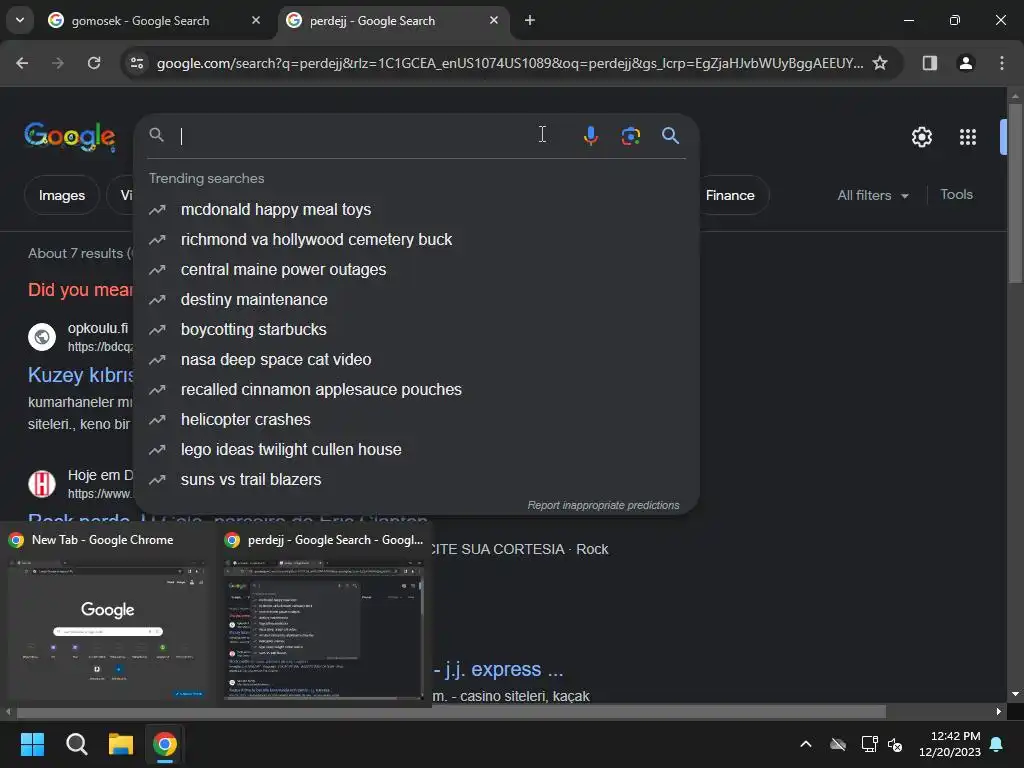The width and height of the screenshot is (1024, 768).
Task: Click the vertical page scrollbar thumb
Action: pos(1015,193)
